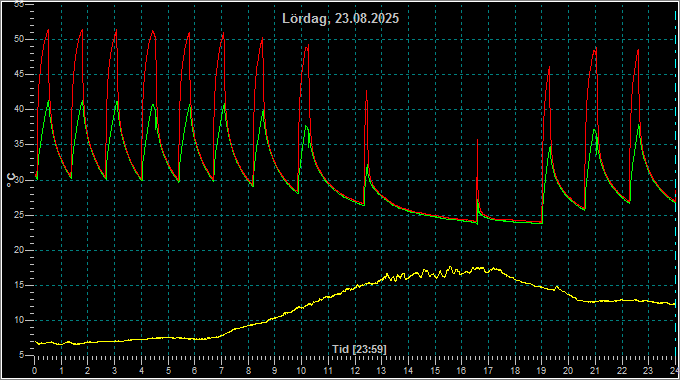
Task: Click hour 2 on the time axis
Action: point(88,371)
